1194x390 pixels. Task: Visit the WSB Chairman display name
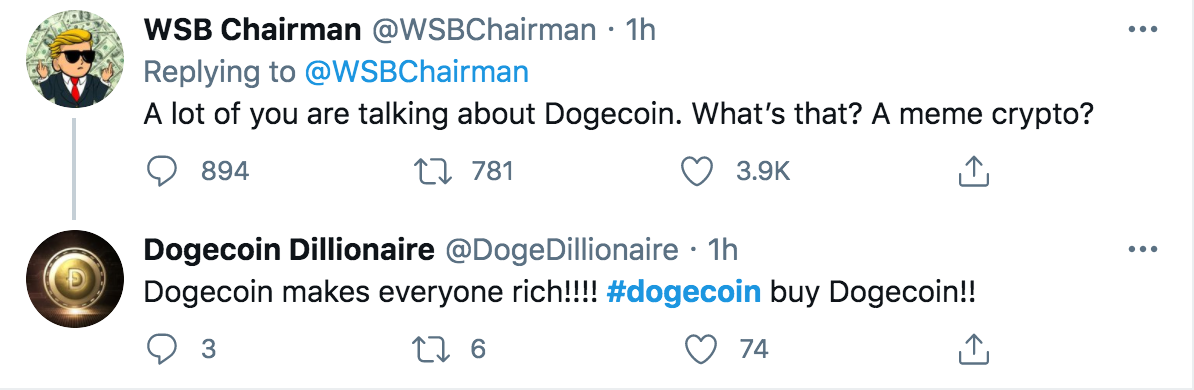(252, 30)
